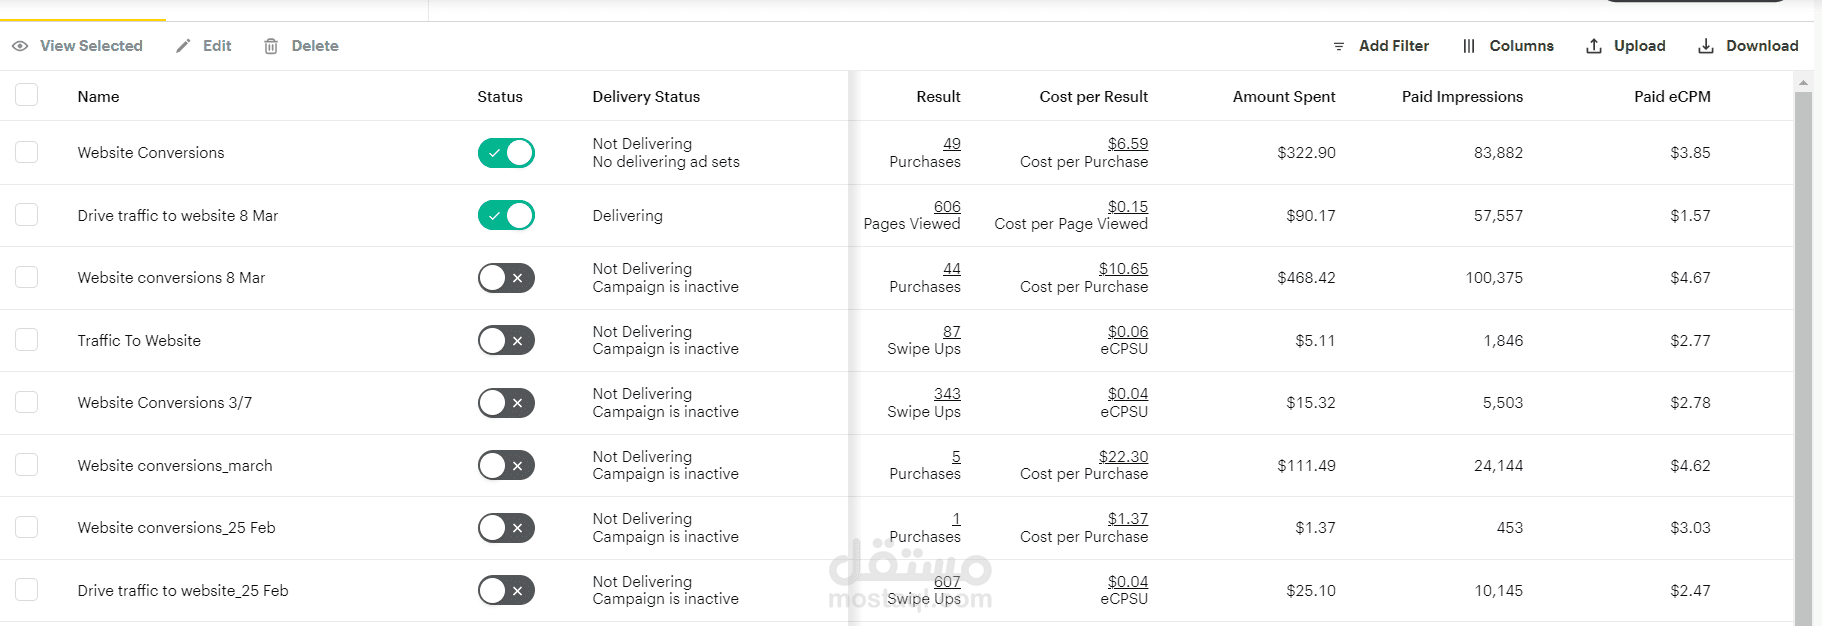Click the Delete trash can icon
1822x626 pixels.
point(271,46)
